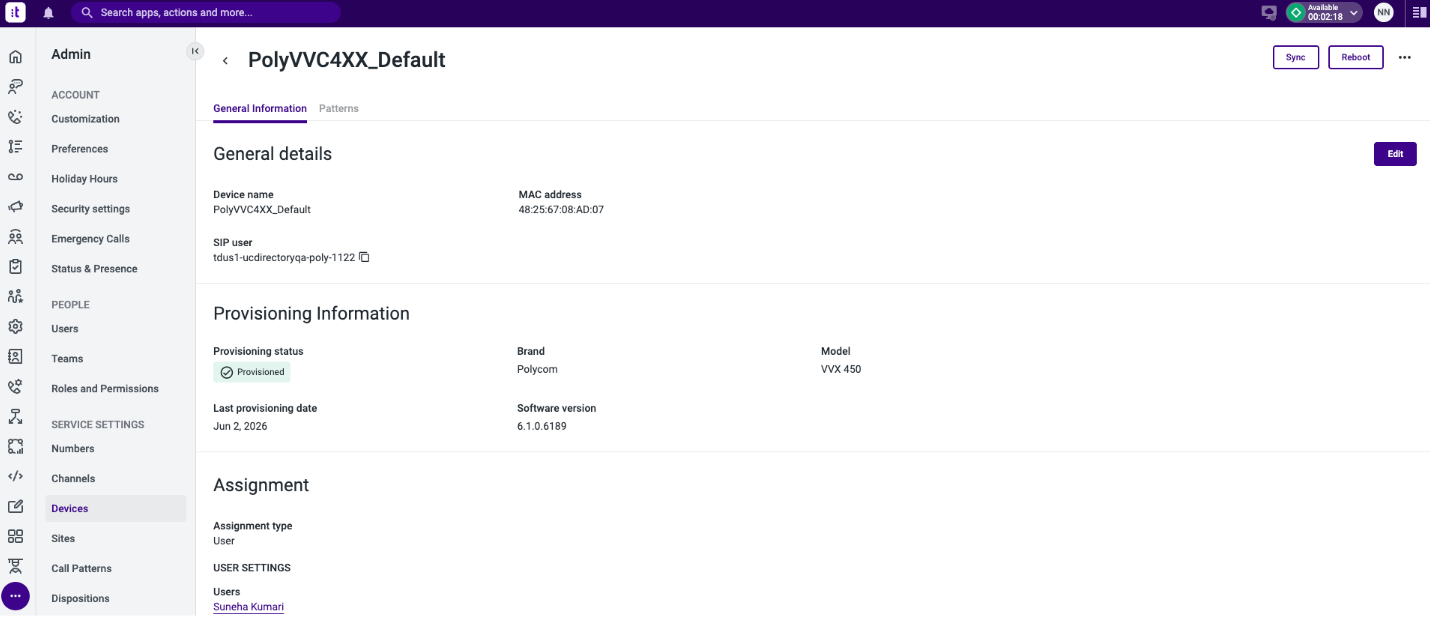Click the purple more-apps ellipsis button

[x=15, y=596]
